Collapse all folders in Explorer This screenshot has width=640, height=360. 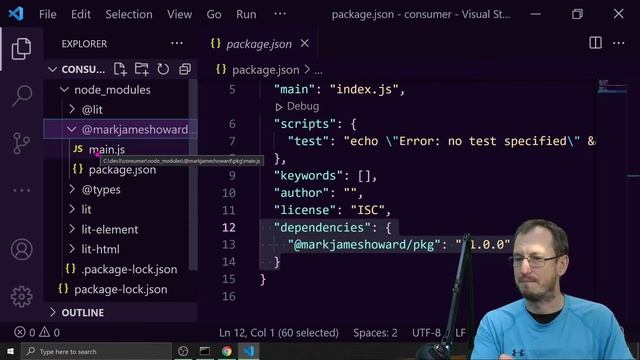click(185, 69)
